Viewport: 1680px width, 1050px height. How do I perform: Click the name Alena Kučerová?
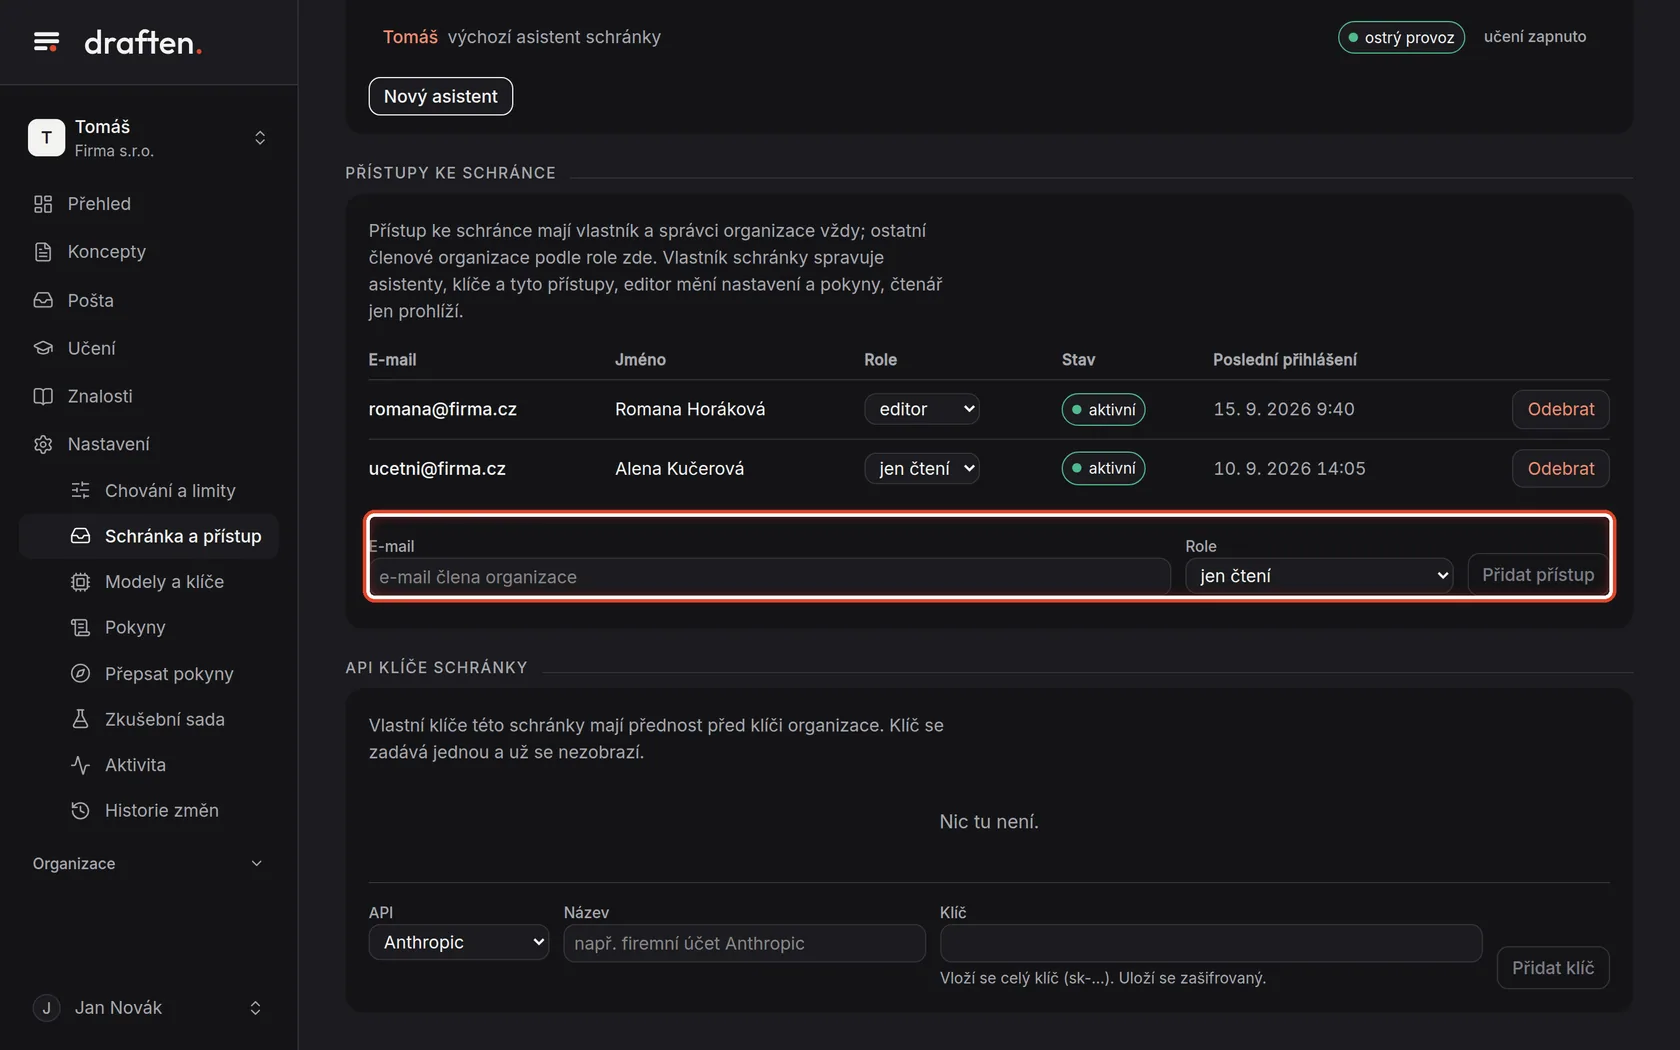(x=679, y=468)
